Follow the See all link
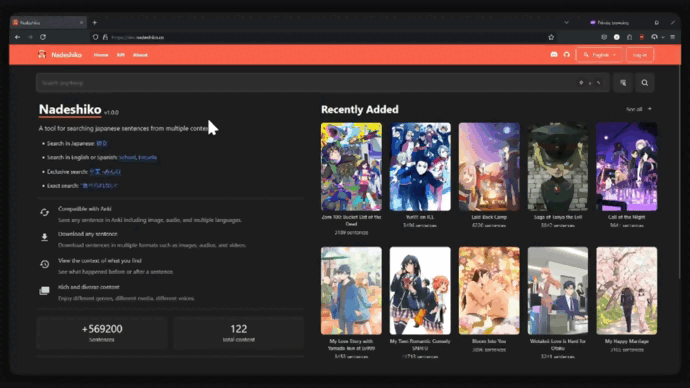The width and height of the screenshot is (690, 388). click(x=639, y=109)
